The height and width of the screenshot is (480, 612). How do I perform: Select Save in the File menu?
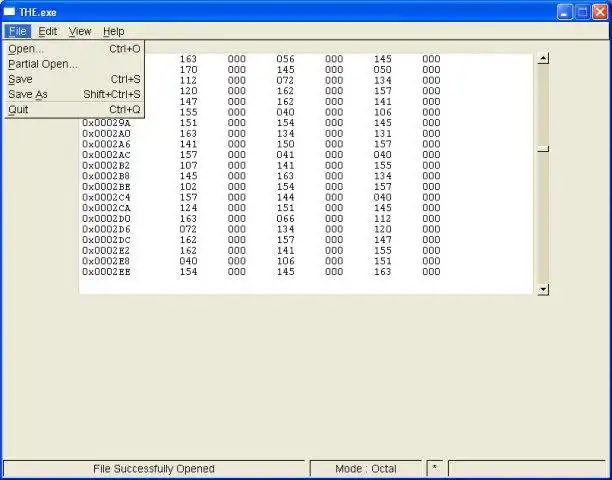[74, 79]
